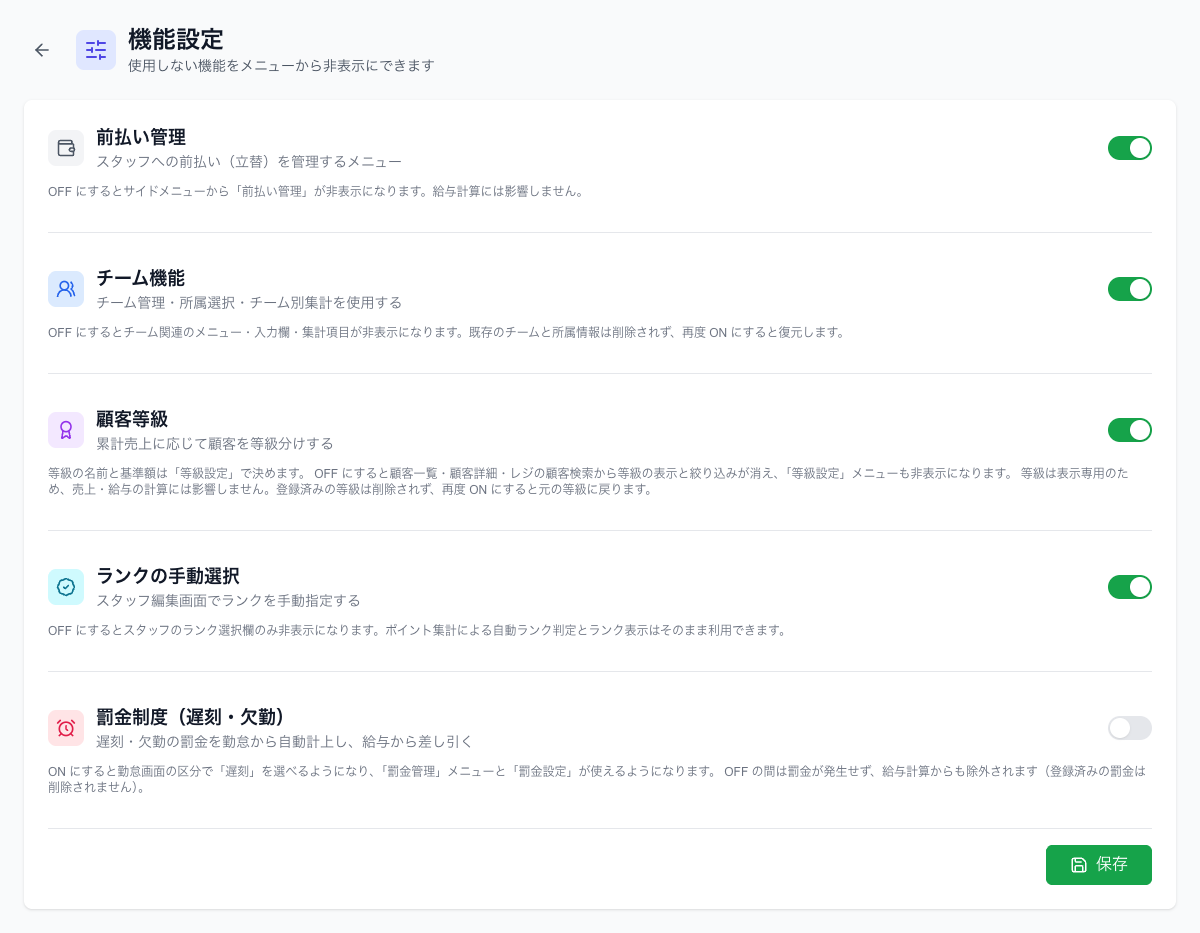Click the ランクの手動選択 heading

(x=168, y=576)
